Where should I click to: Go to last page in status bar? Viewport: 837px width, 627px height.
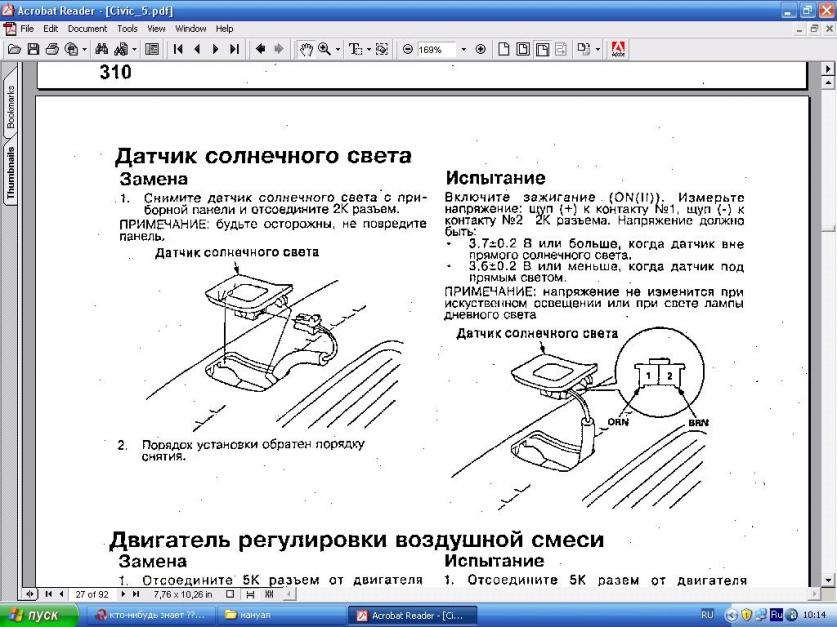pos(136,593)
